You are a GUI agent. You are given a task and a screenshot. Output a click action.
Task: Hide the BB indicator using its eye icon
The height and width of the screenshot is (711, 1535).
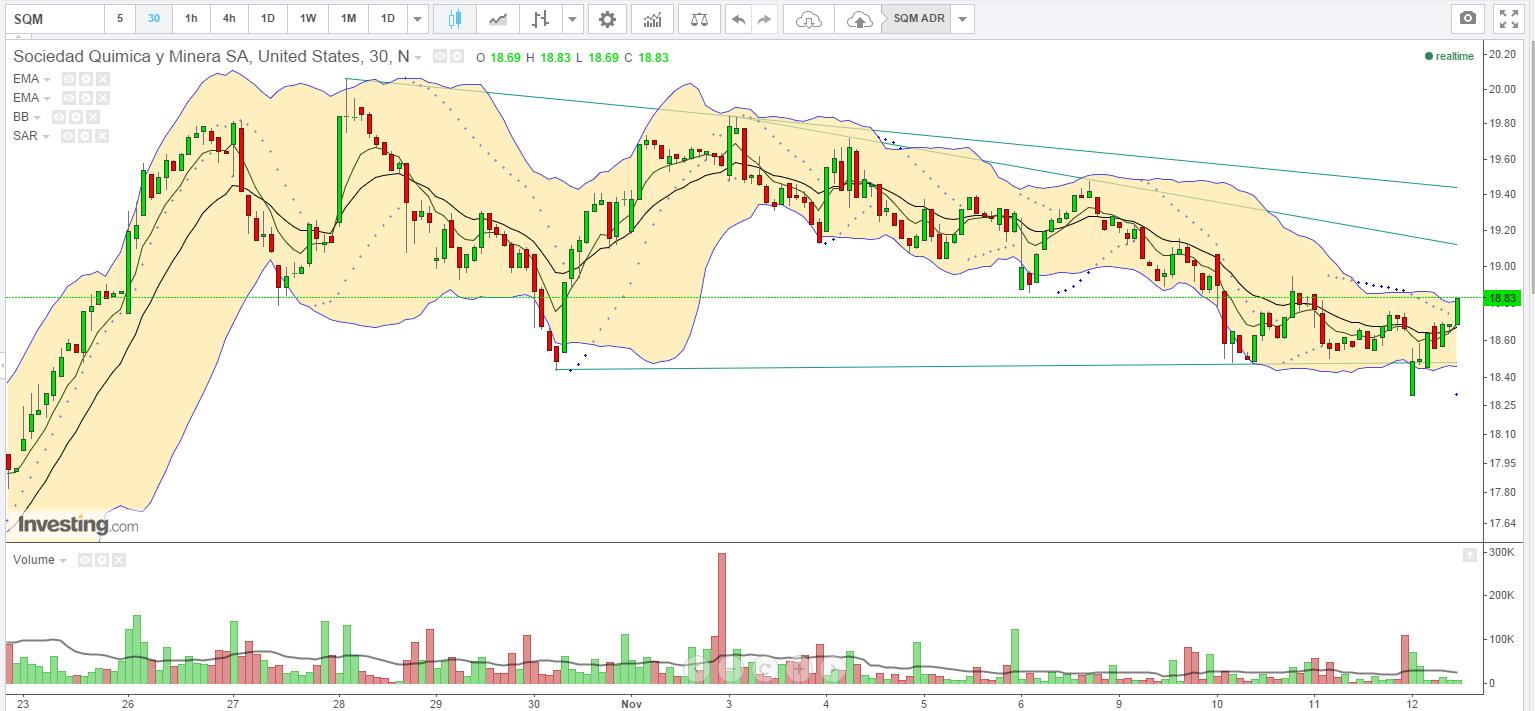point(59,117)
